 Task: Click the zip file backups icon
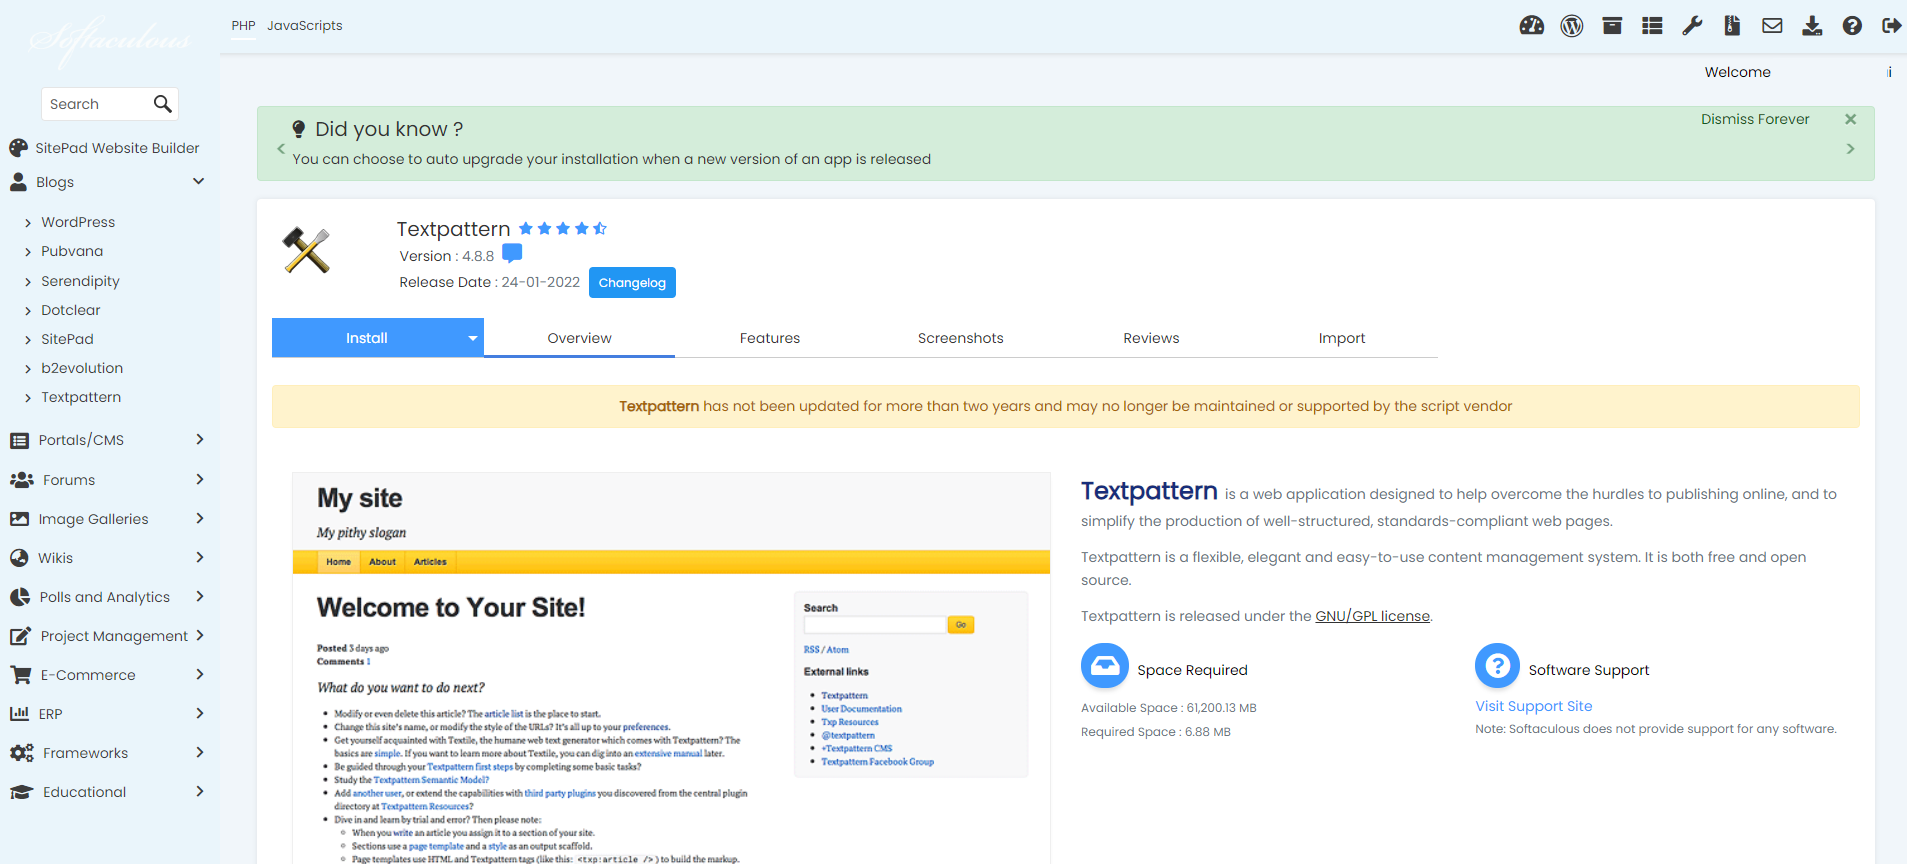pyautogui.click(x=1732, y=26)
